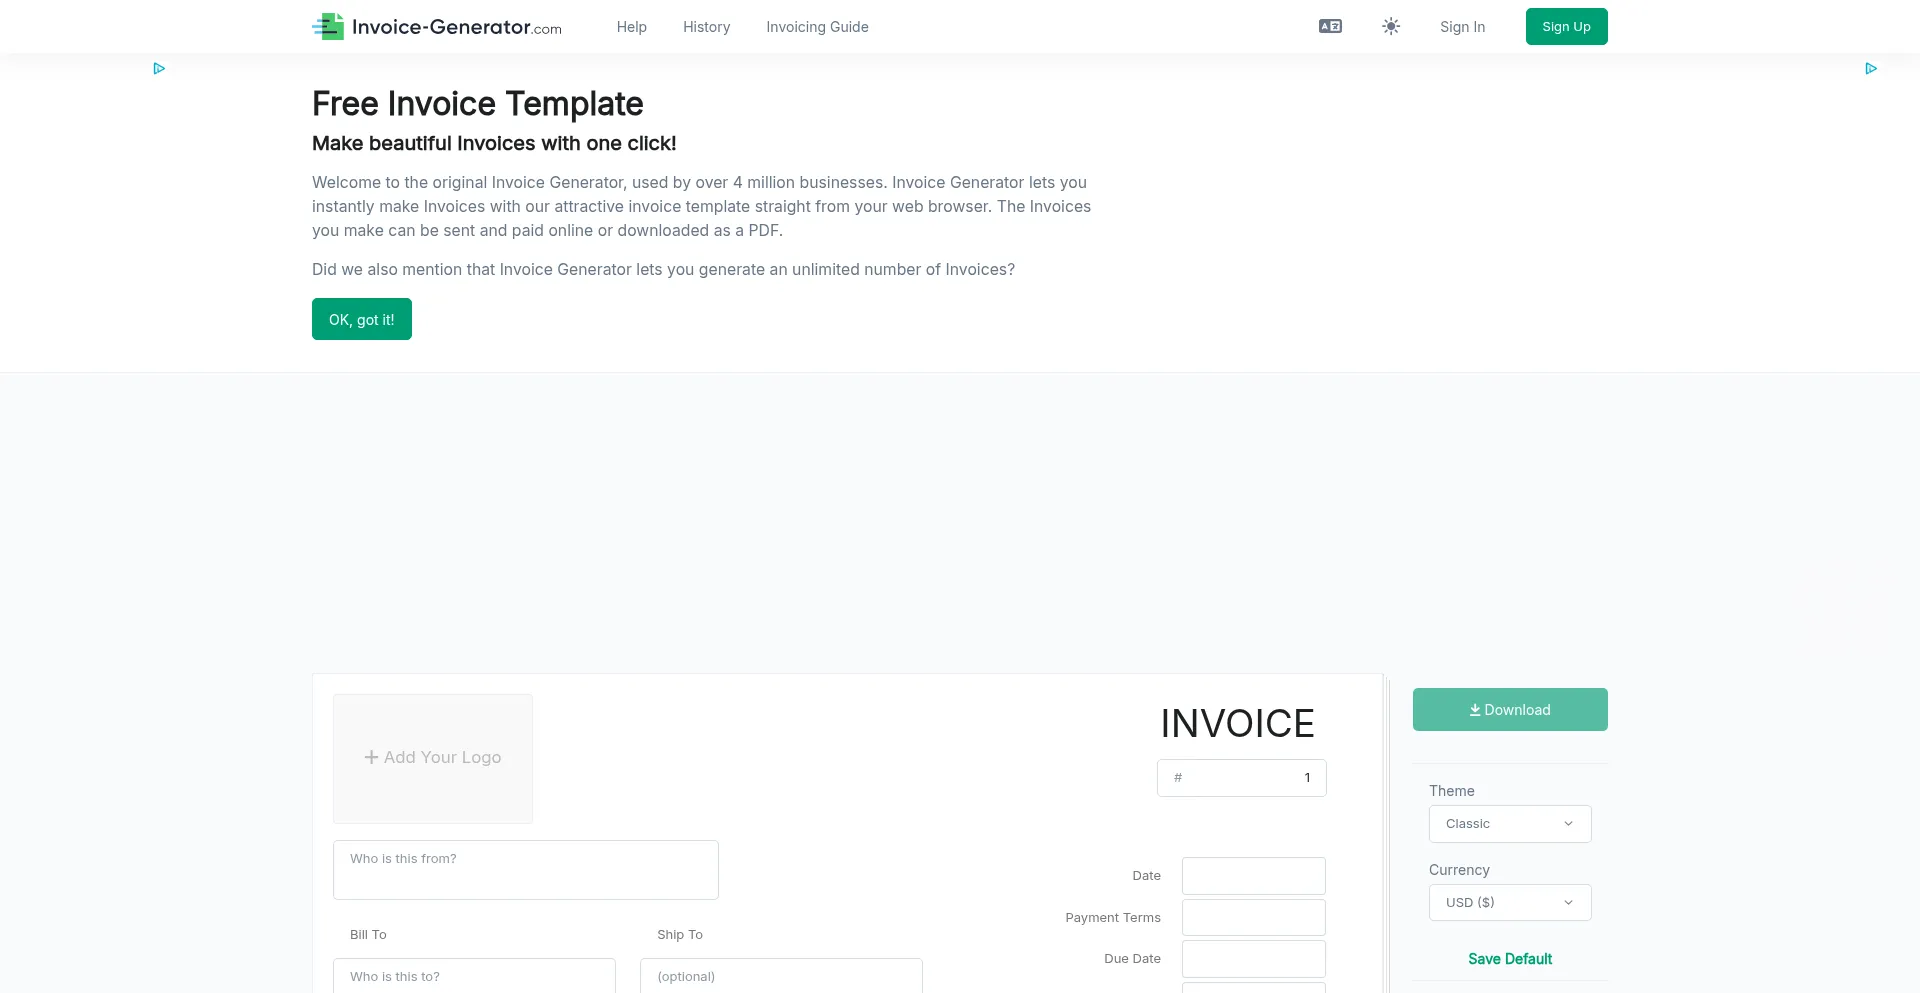The height and width of the screenshot is (993, 1920).
Task: Open the Theme dropdown set to Classic
Action: click(1509, 824)
